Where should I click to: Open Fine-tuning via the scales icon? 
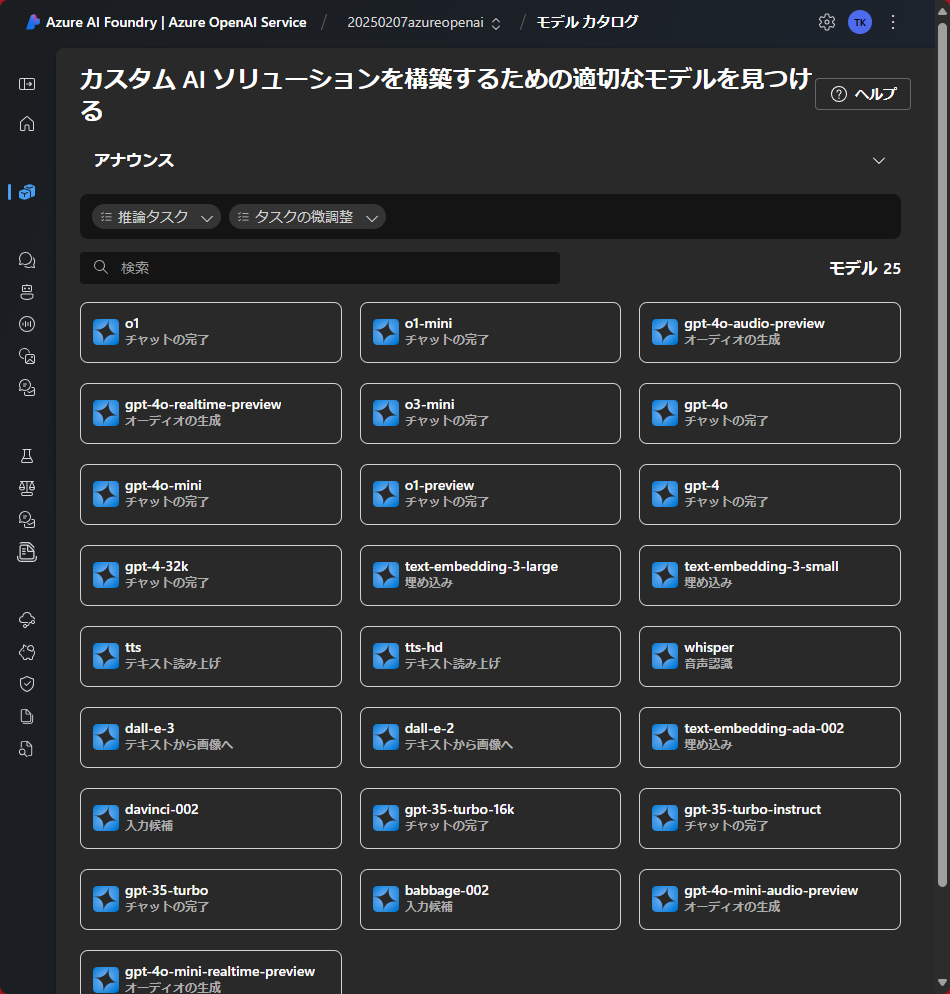pyautogui.click(x=26, y=487)
